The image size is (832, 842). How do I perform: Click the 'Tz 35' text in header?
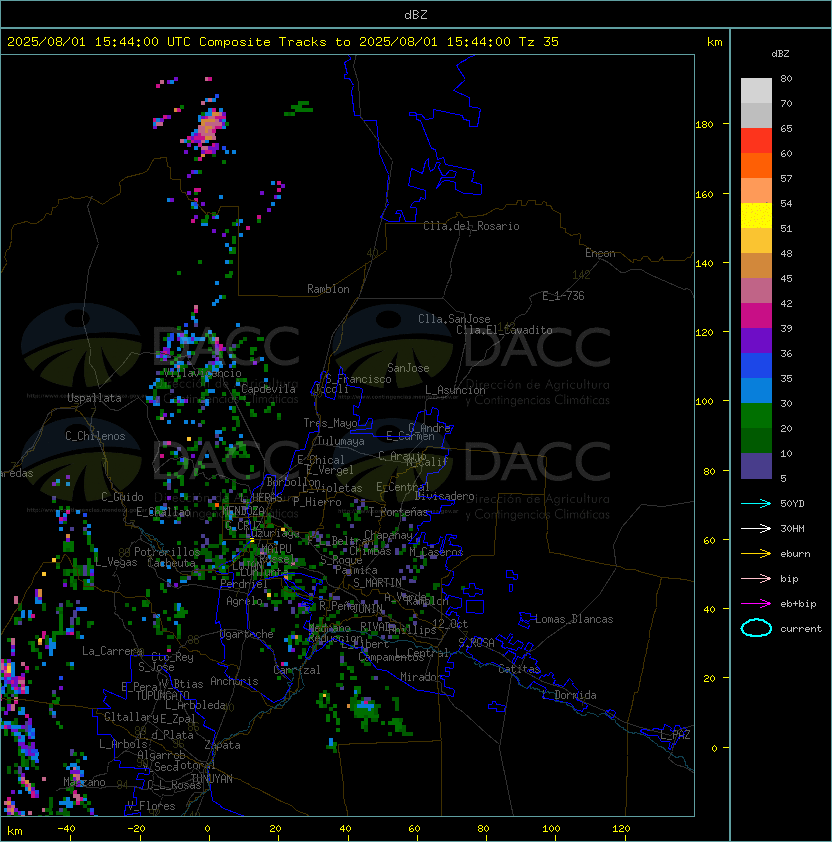click(x=539, y=42)
